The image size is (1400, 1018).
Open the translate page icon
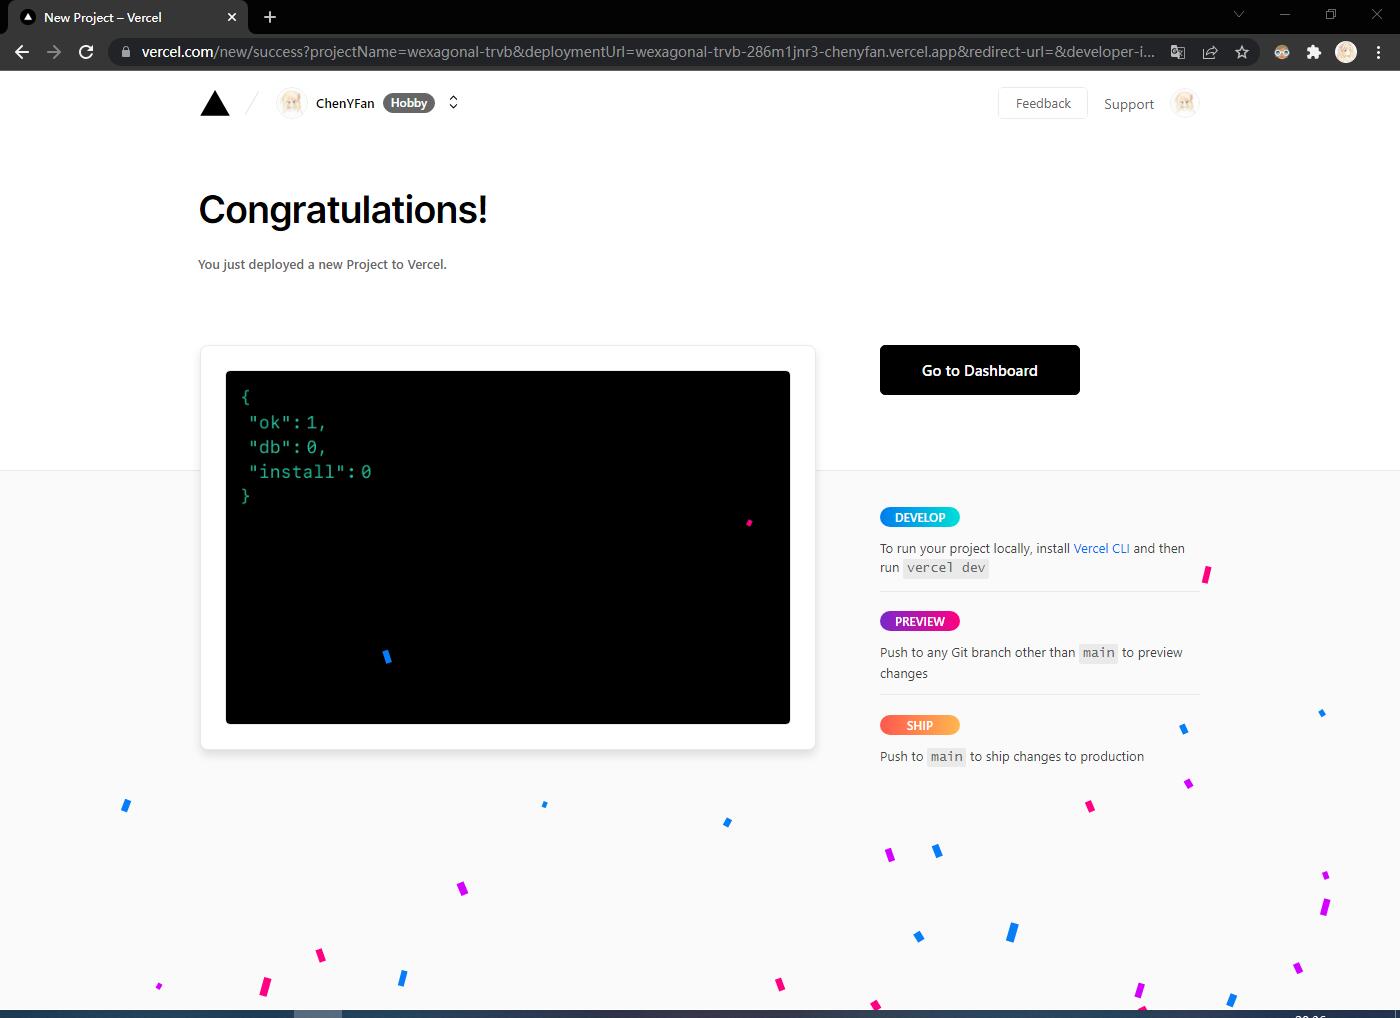coord(1178,52)
